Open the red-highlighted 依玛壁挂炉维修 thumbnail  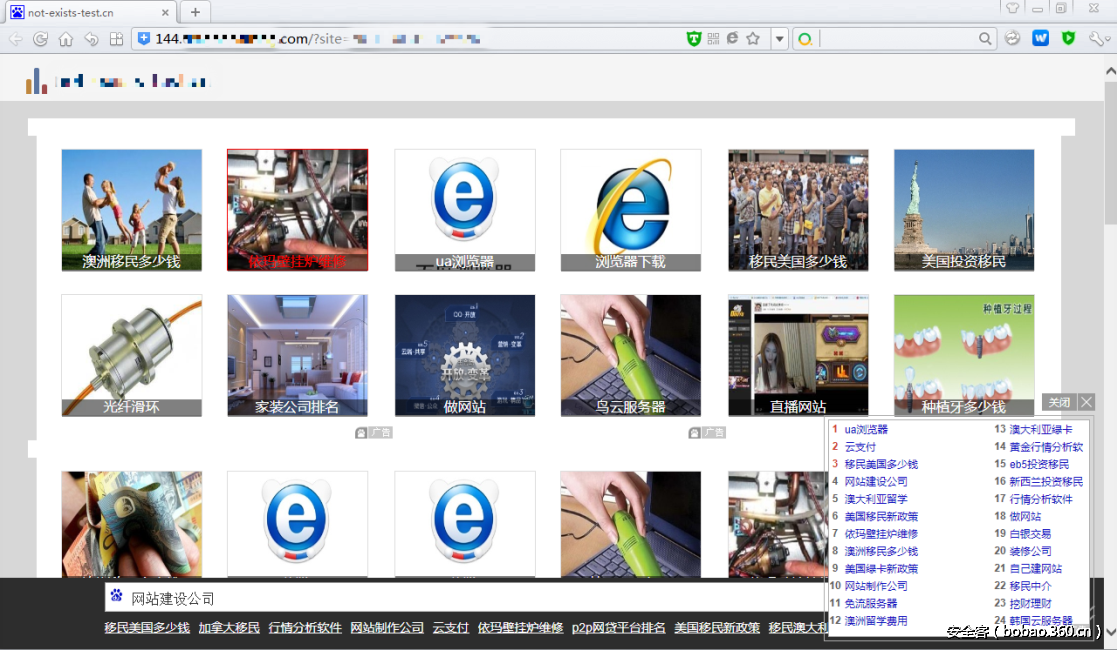tap(298, 210)
